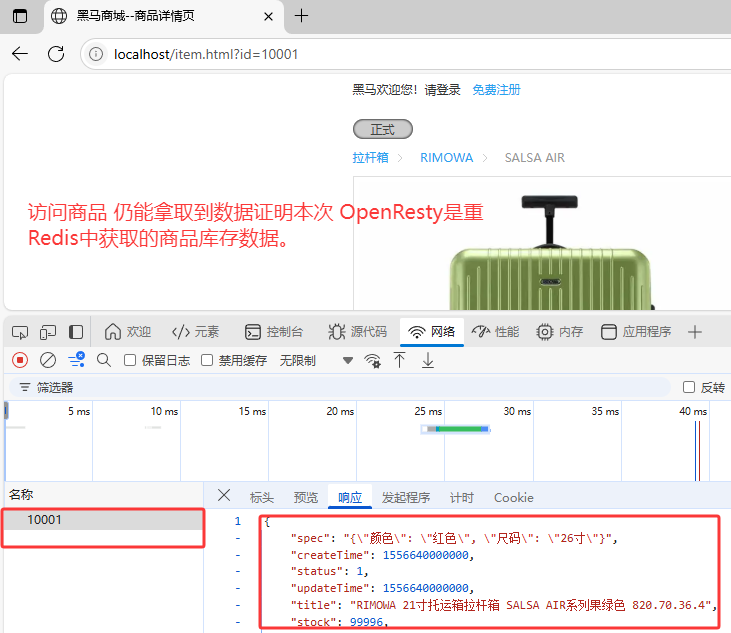Screen dimensions: 731x633
Task: Toggle the DevTools sidebar dock icon
Action: [76, 332]
